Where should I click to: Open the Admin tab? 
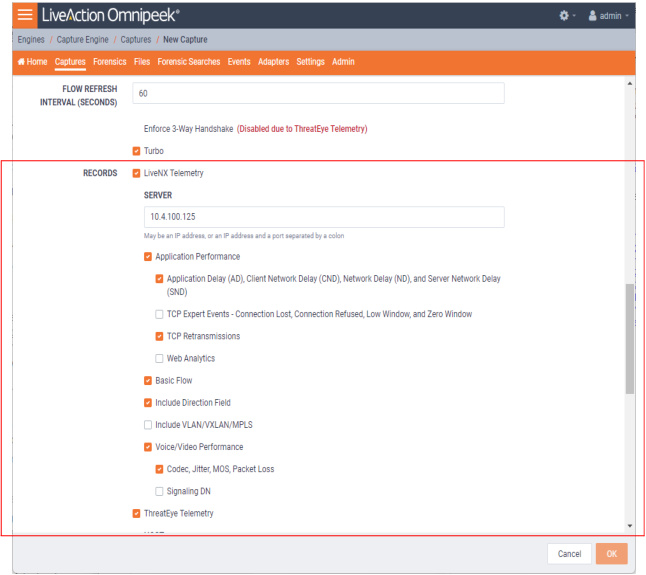click(343, 62)
